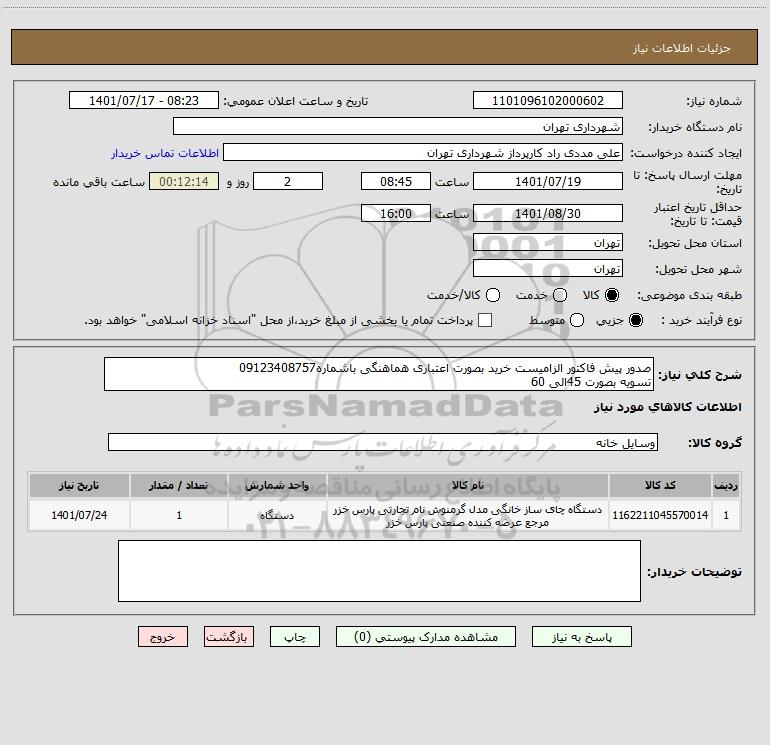
Task: Click the need date cell 1401/07/24
Action: (79, 515)
